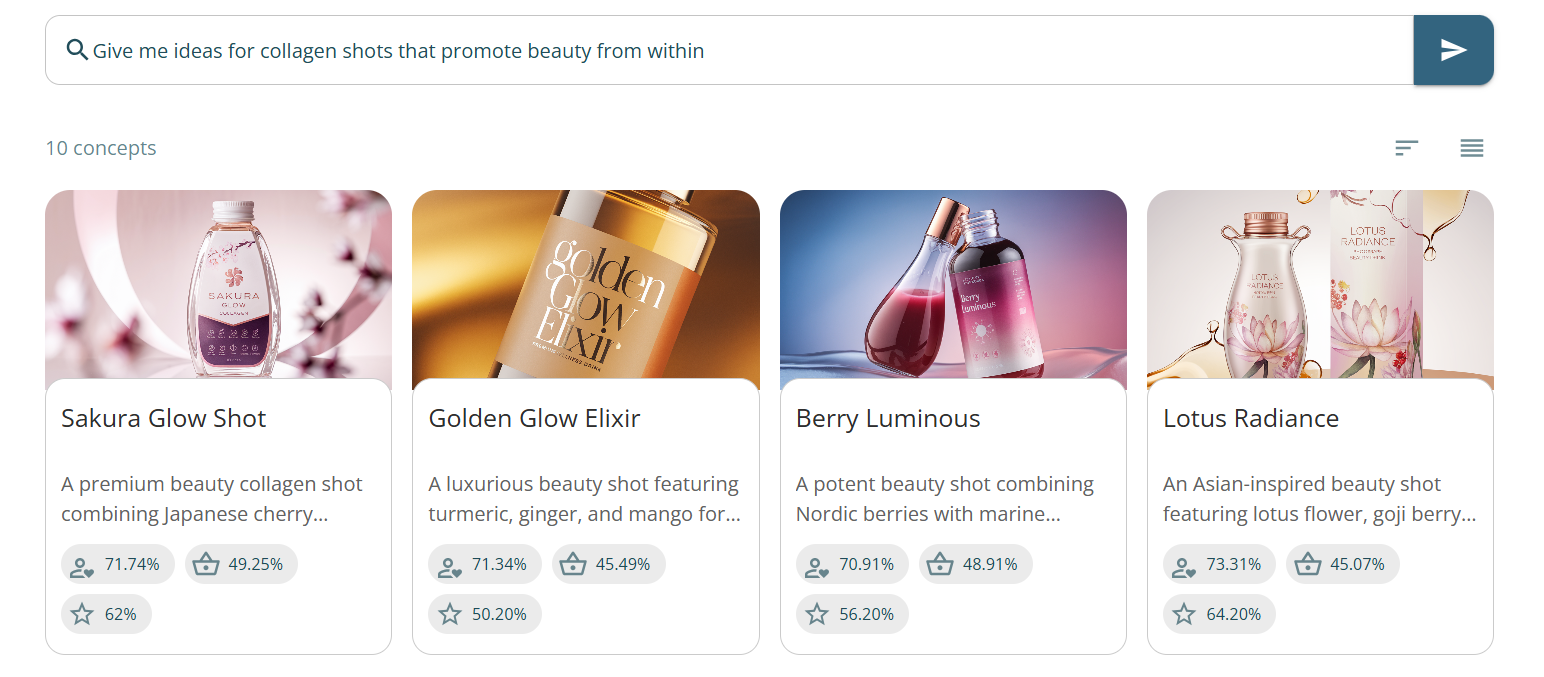Open the sort options icon

(x=1407, y=148)
